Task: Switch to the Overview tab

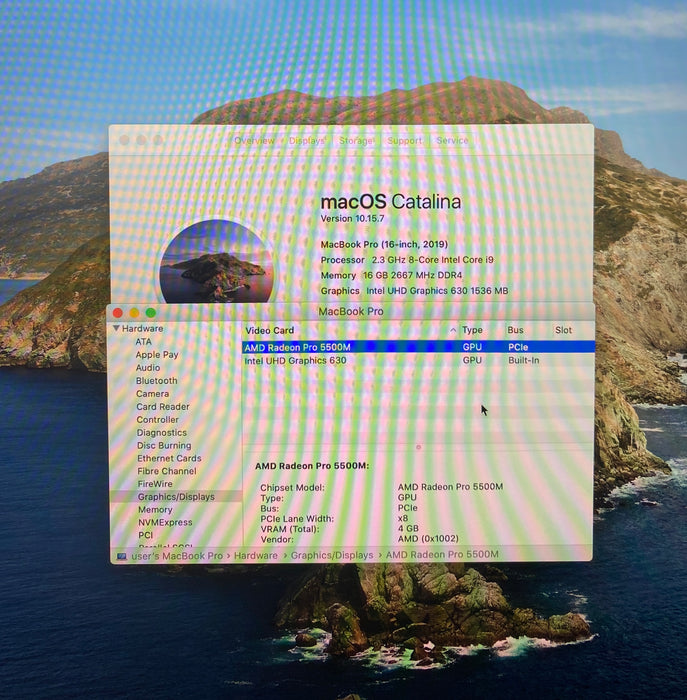Action: pos(254,141)
